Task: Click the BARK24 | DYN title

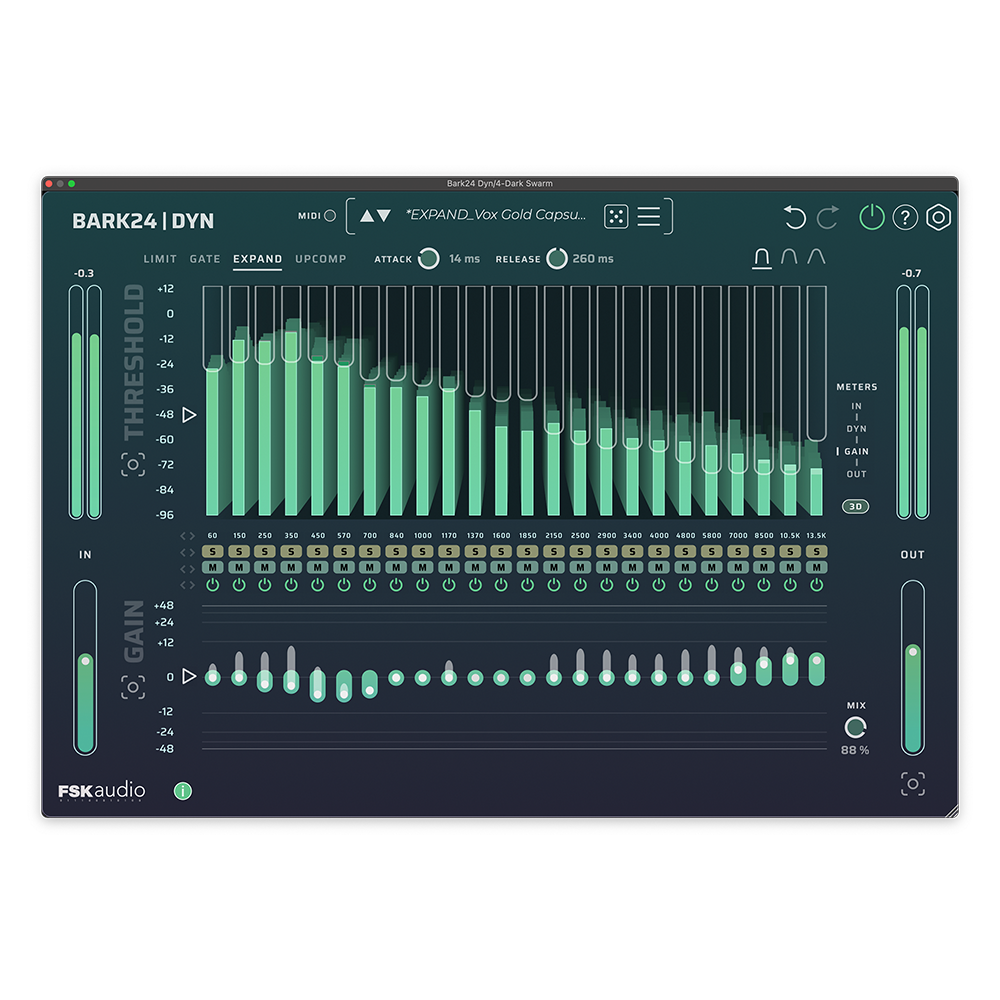Action: [x=143, y=221]
